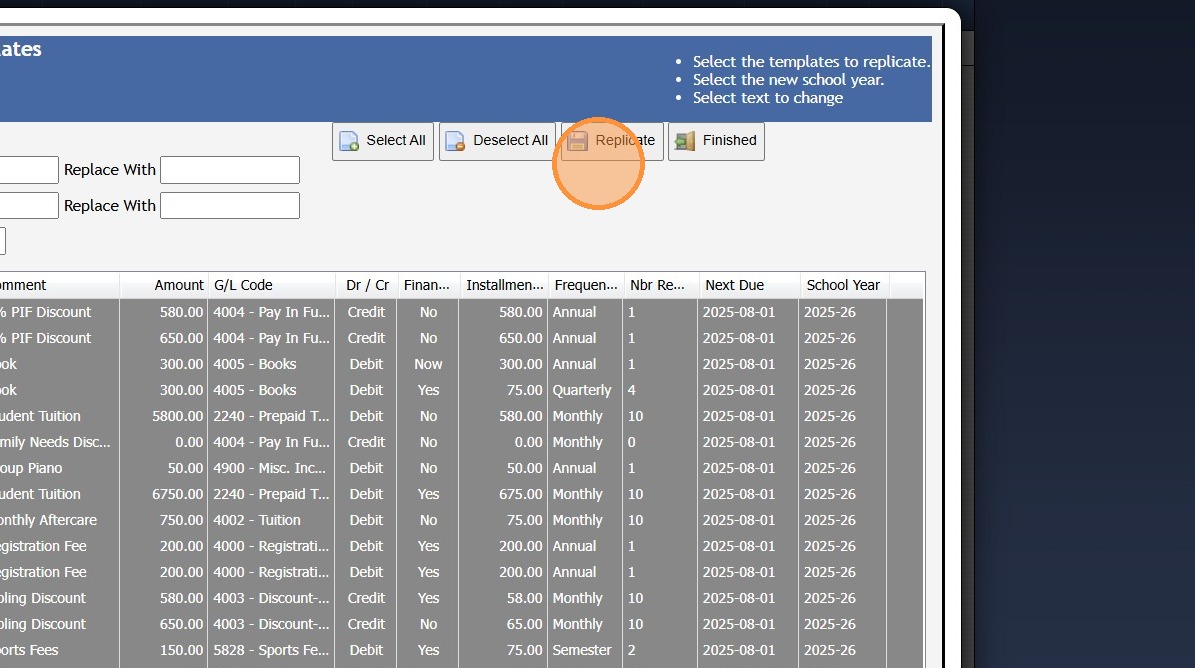Click the 58.00 installment cell
The image size is (1195, 668).
point(524,599)
